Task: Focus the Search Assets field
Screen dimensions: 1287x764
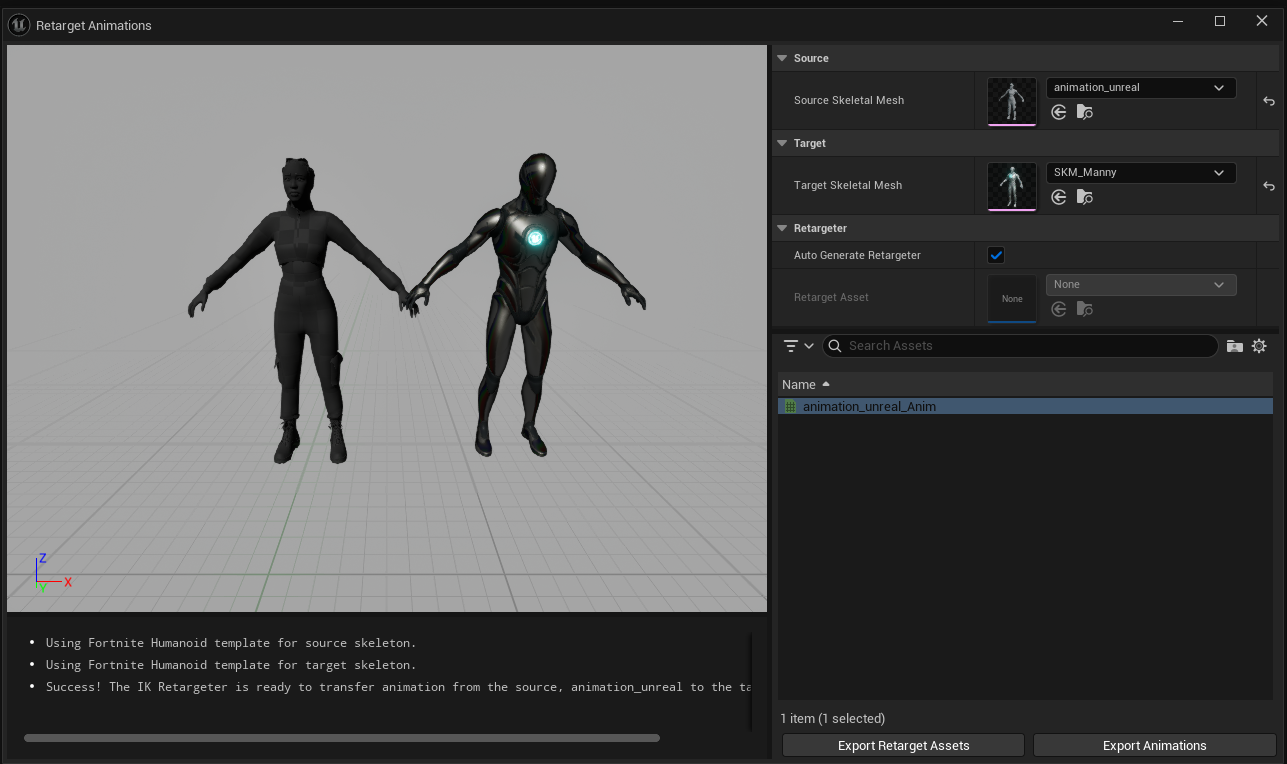Action: pos(1020,346)
